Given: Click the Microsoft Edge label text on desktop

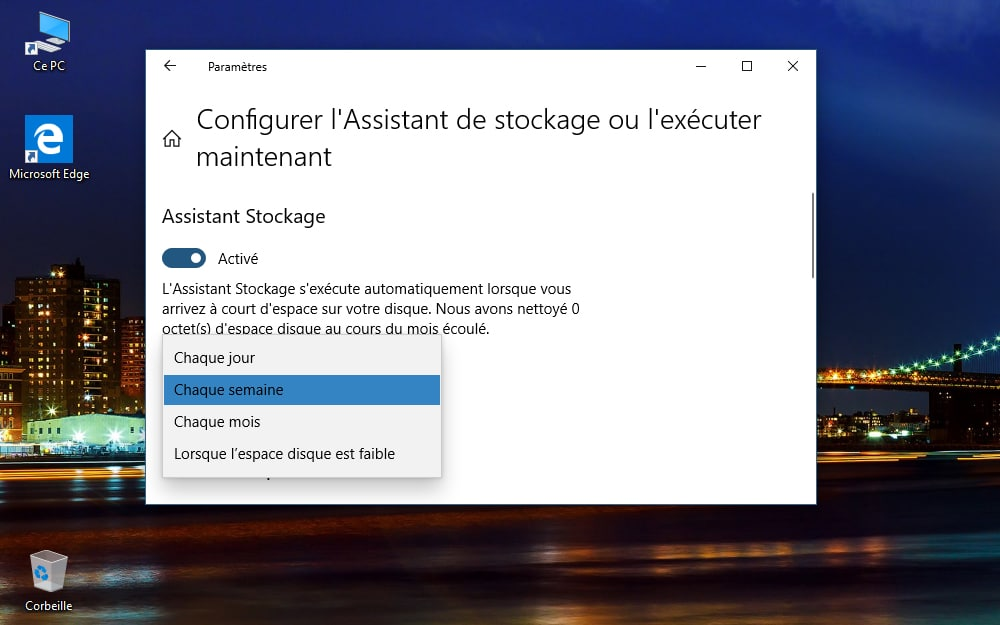Looking at the screenshot, I should (49, 174).
